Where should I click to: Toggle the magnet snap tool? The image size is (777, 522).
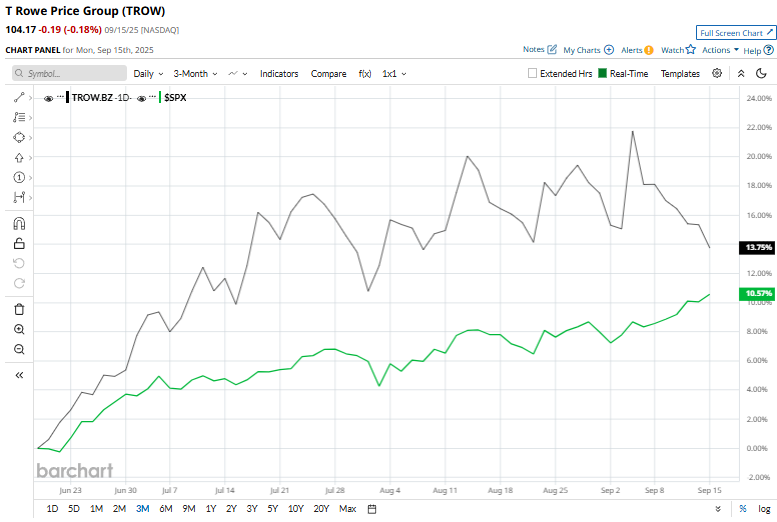pos(19,224)
